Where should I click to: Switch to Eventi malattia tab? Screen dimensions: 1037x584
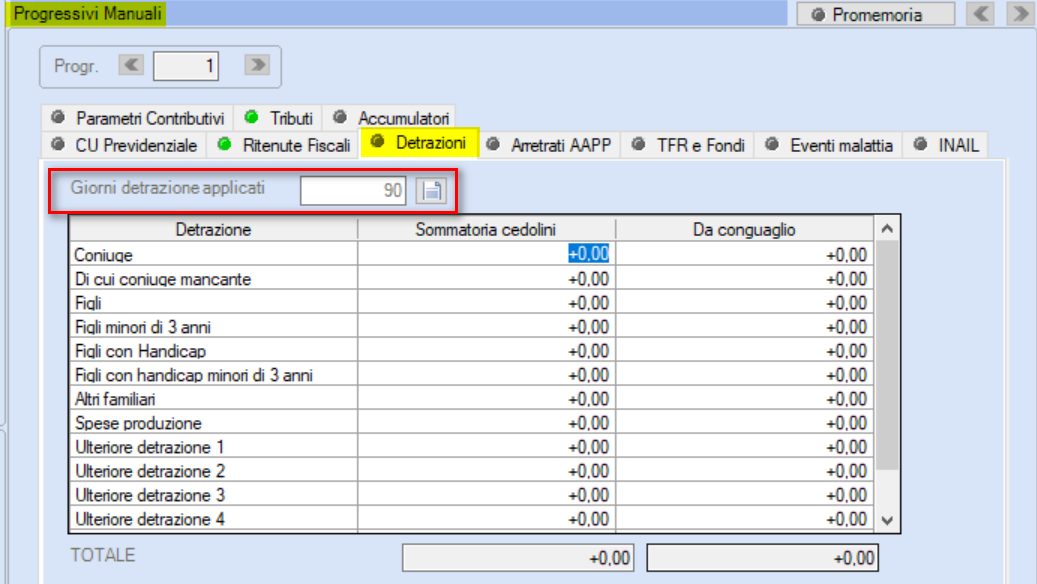coord(829,145)
